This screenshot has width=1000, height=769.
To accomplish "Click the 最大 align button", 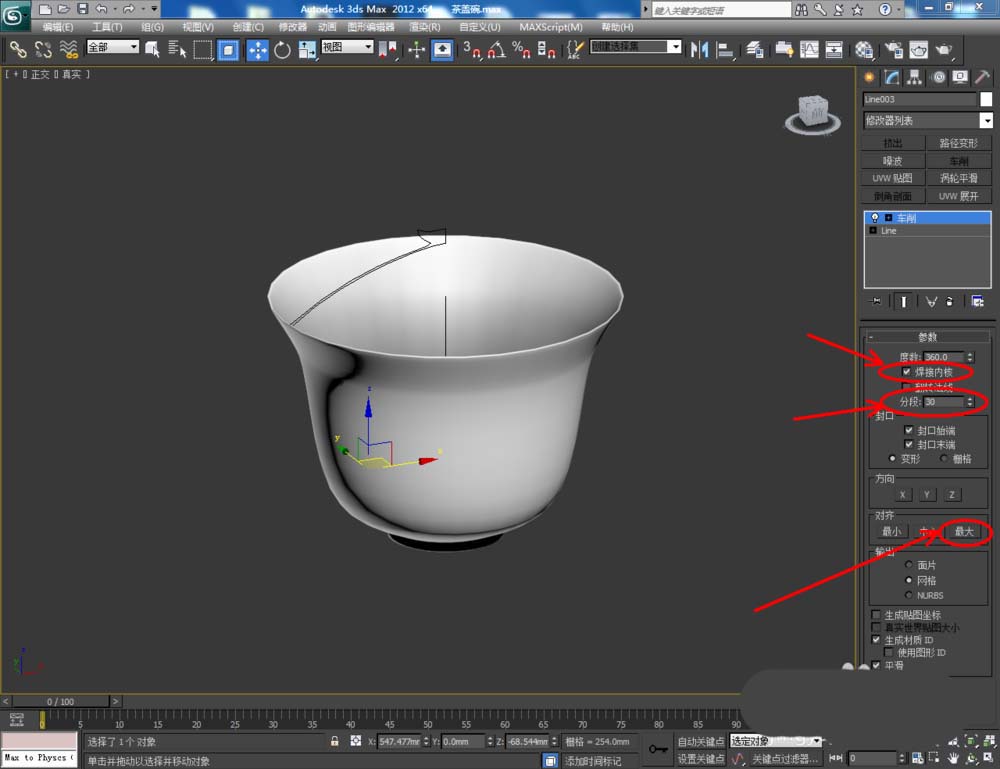I will click(964, 531).
